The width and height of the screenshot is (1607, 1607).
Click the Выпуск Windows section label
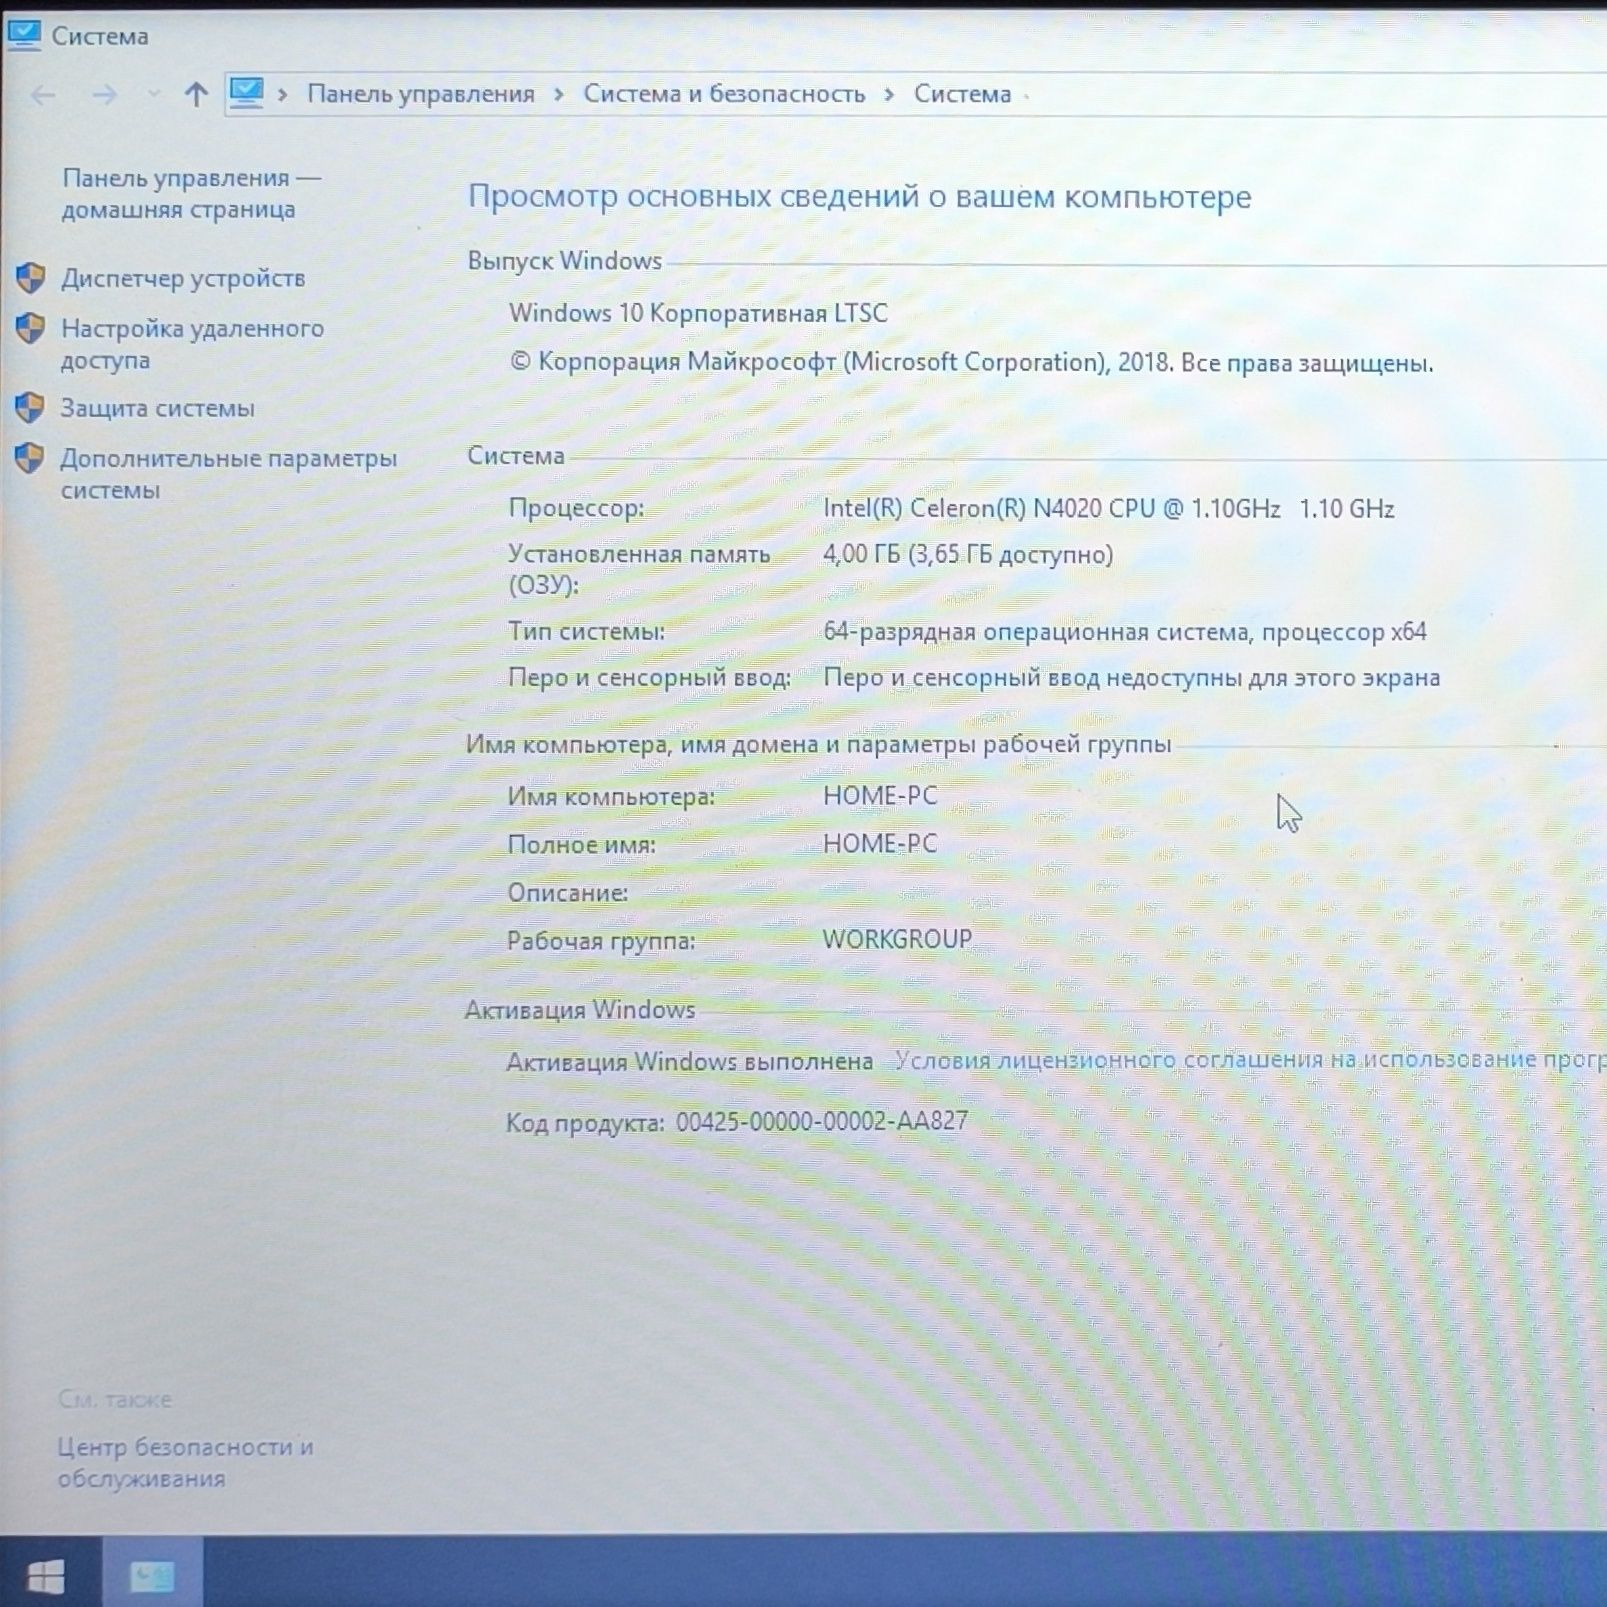(564, 260)
